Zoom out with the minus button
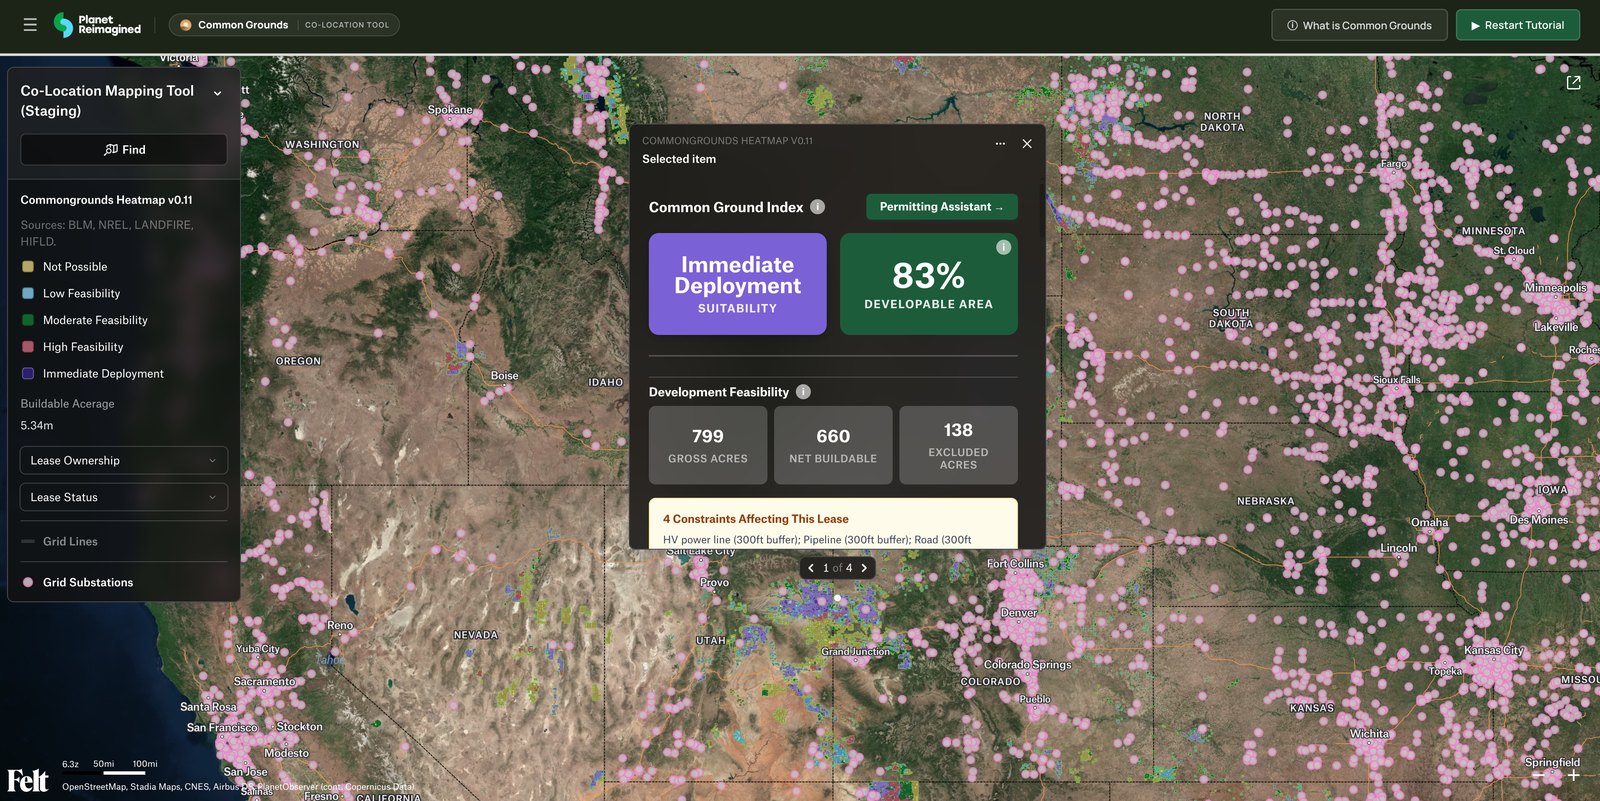Image resolution: width=1600 pixels, height=801 pixels. (1539, 775)
